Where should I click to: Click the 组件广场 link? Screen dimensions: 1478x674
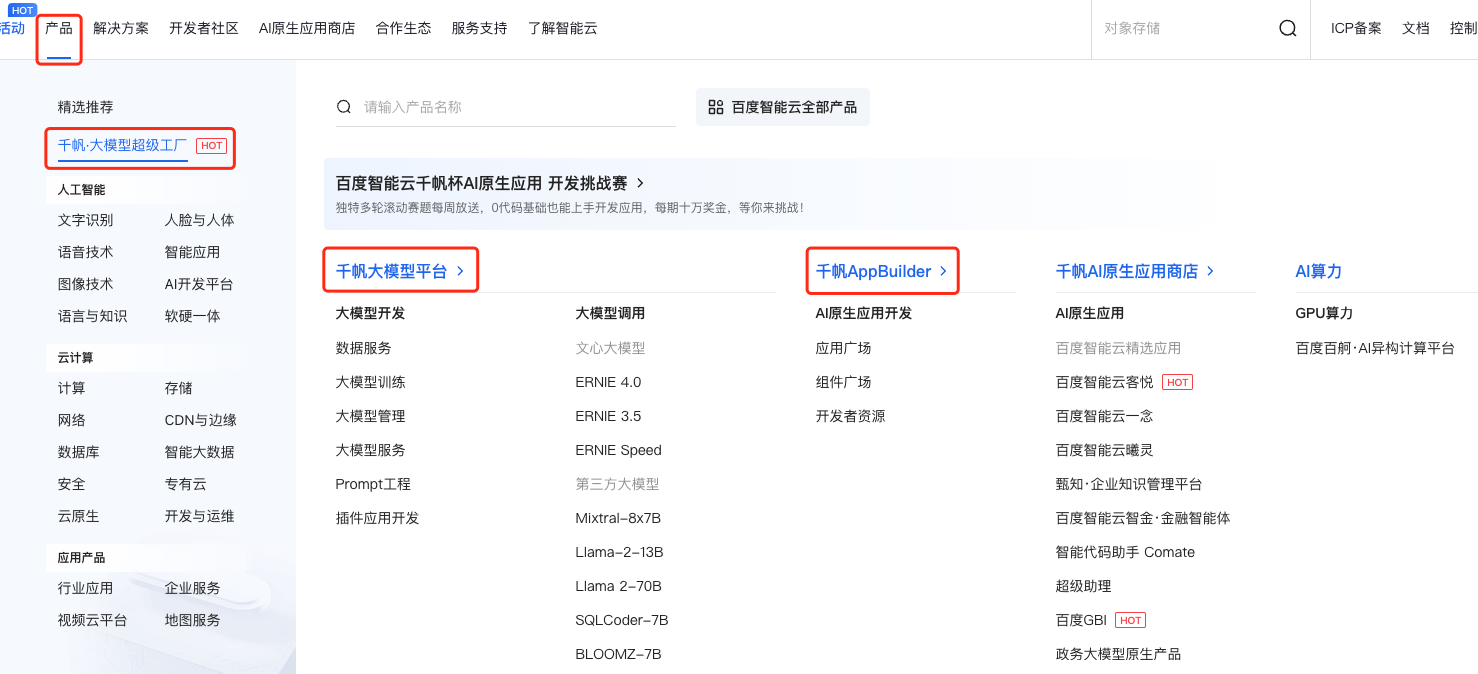coord(844,382)
